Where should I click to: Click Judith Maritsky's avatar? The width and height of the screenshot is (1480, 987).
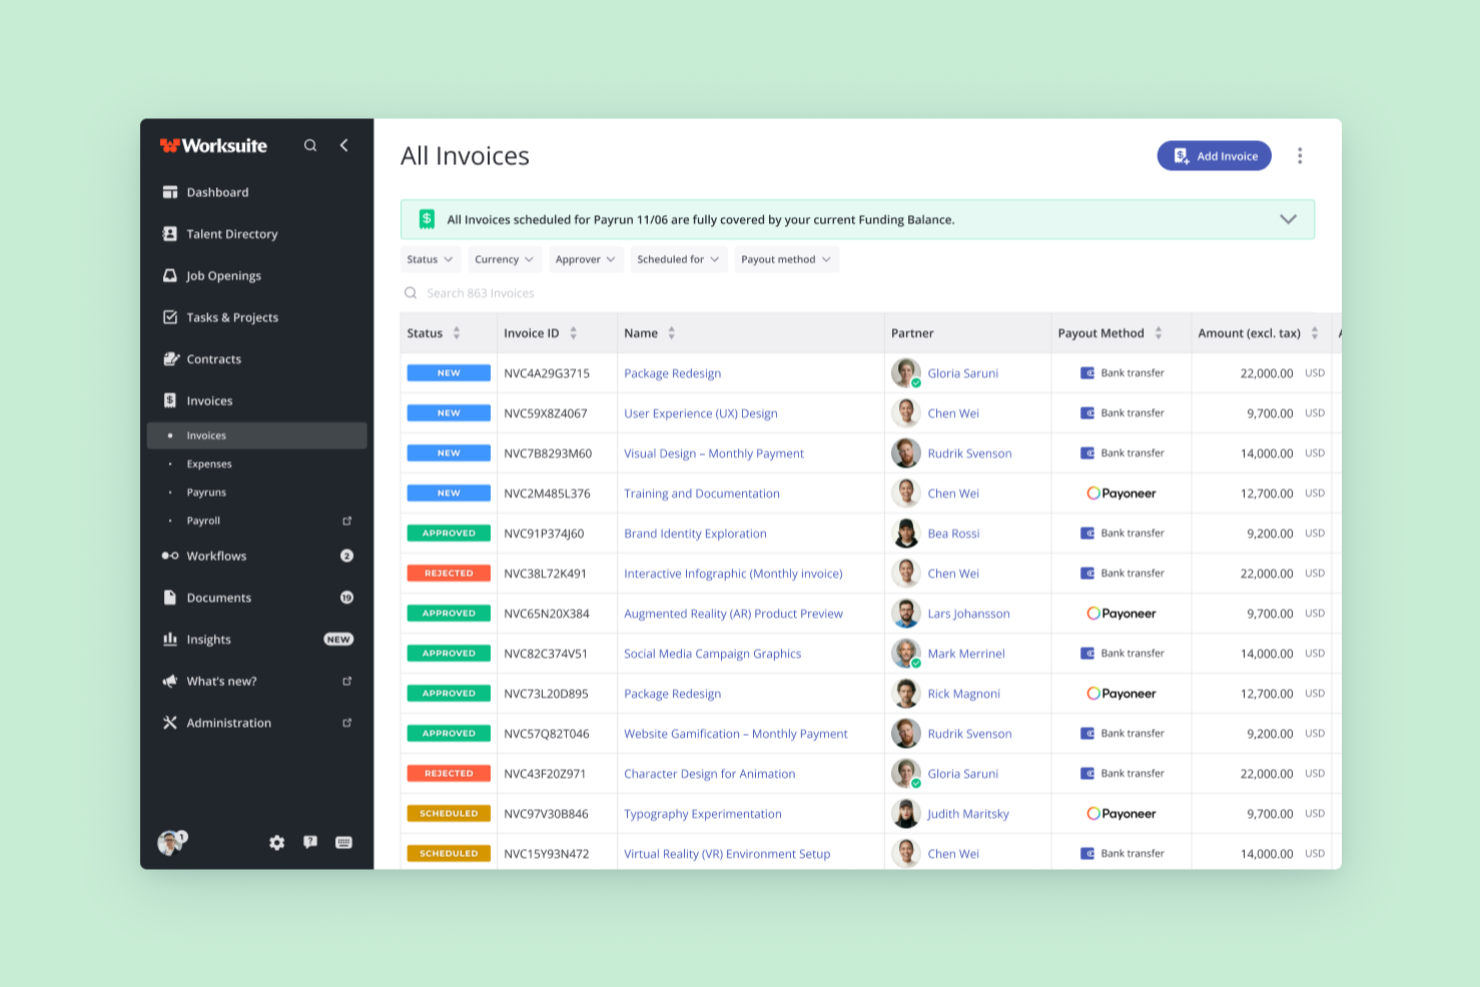(x=906, y=813)
